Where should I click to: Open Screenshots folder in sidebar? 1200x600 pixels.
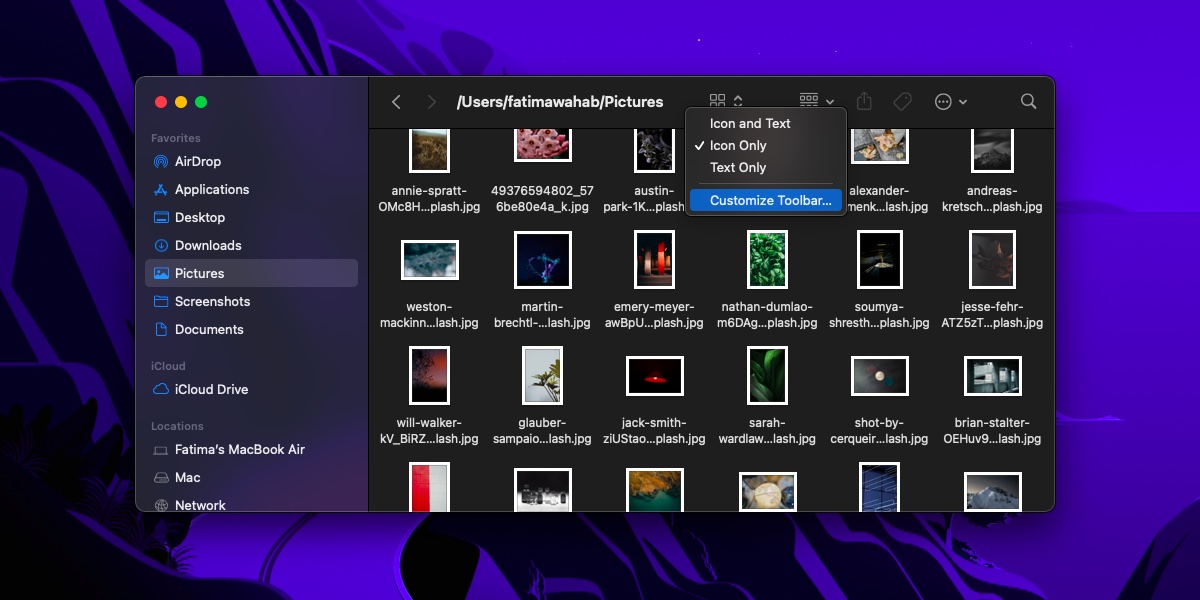[251, 301]
